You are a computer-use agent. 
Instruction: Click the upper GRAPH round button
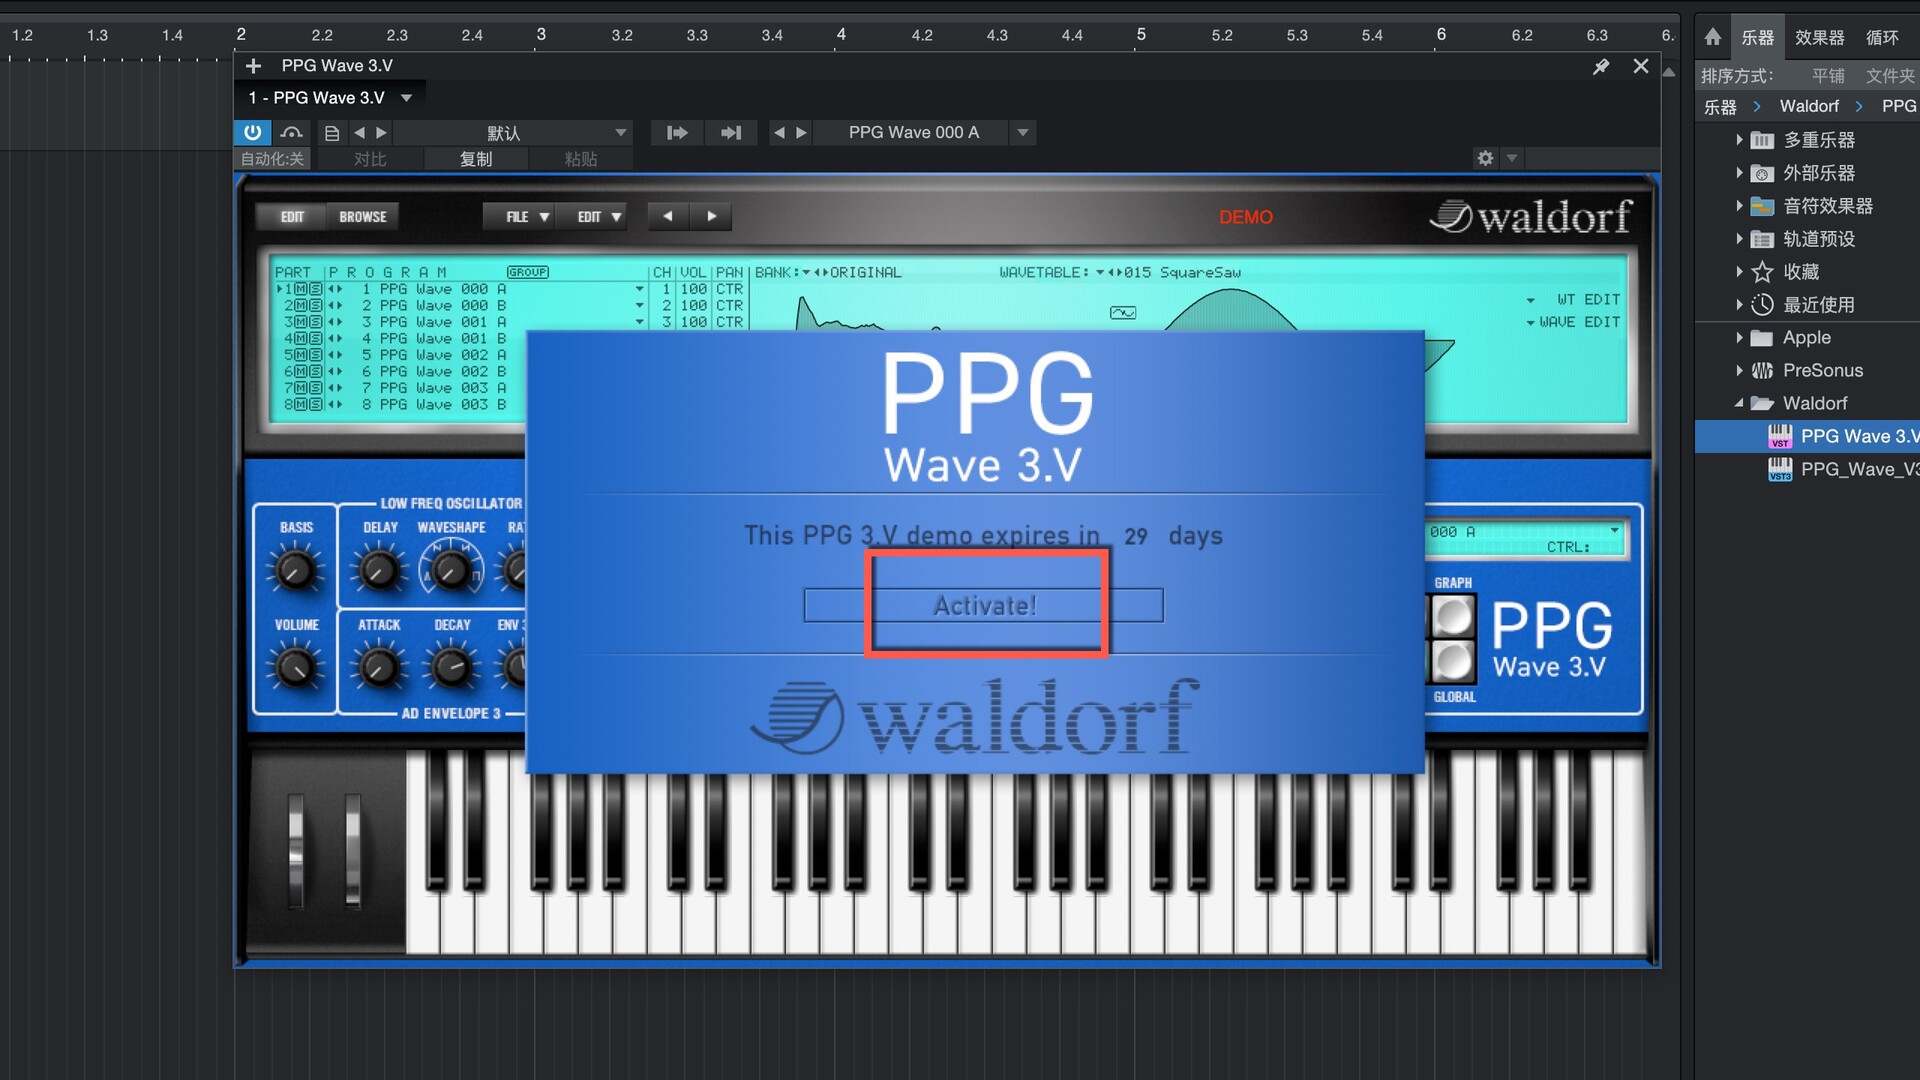(1452, 617)
